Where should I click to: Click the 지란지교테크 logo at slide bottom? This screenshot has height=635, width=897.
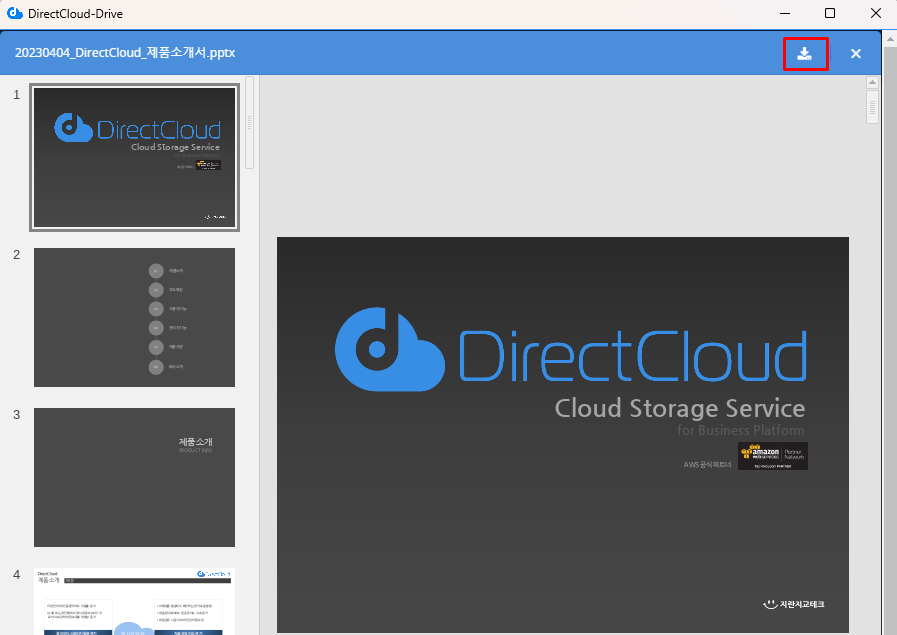coord(793,604)
